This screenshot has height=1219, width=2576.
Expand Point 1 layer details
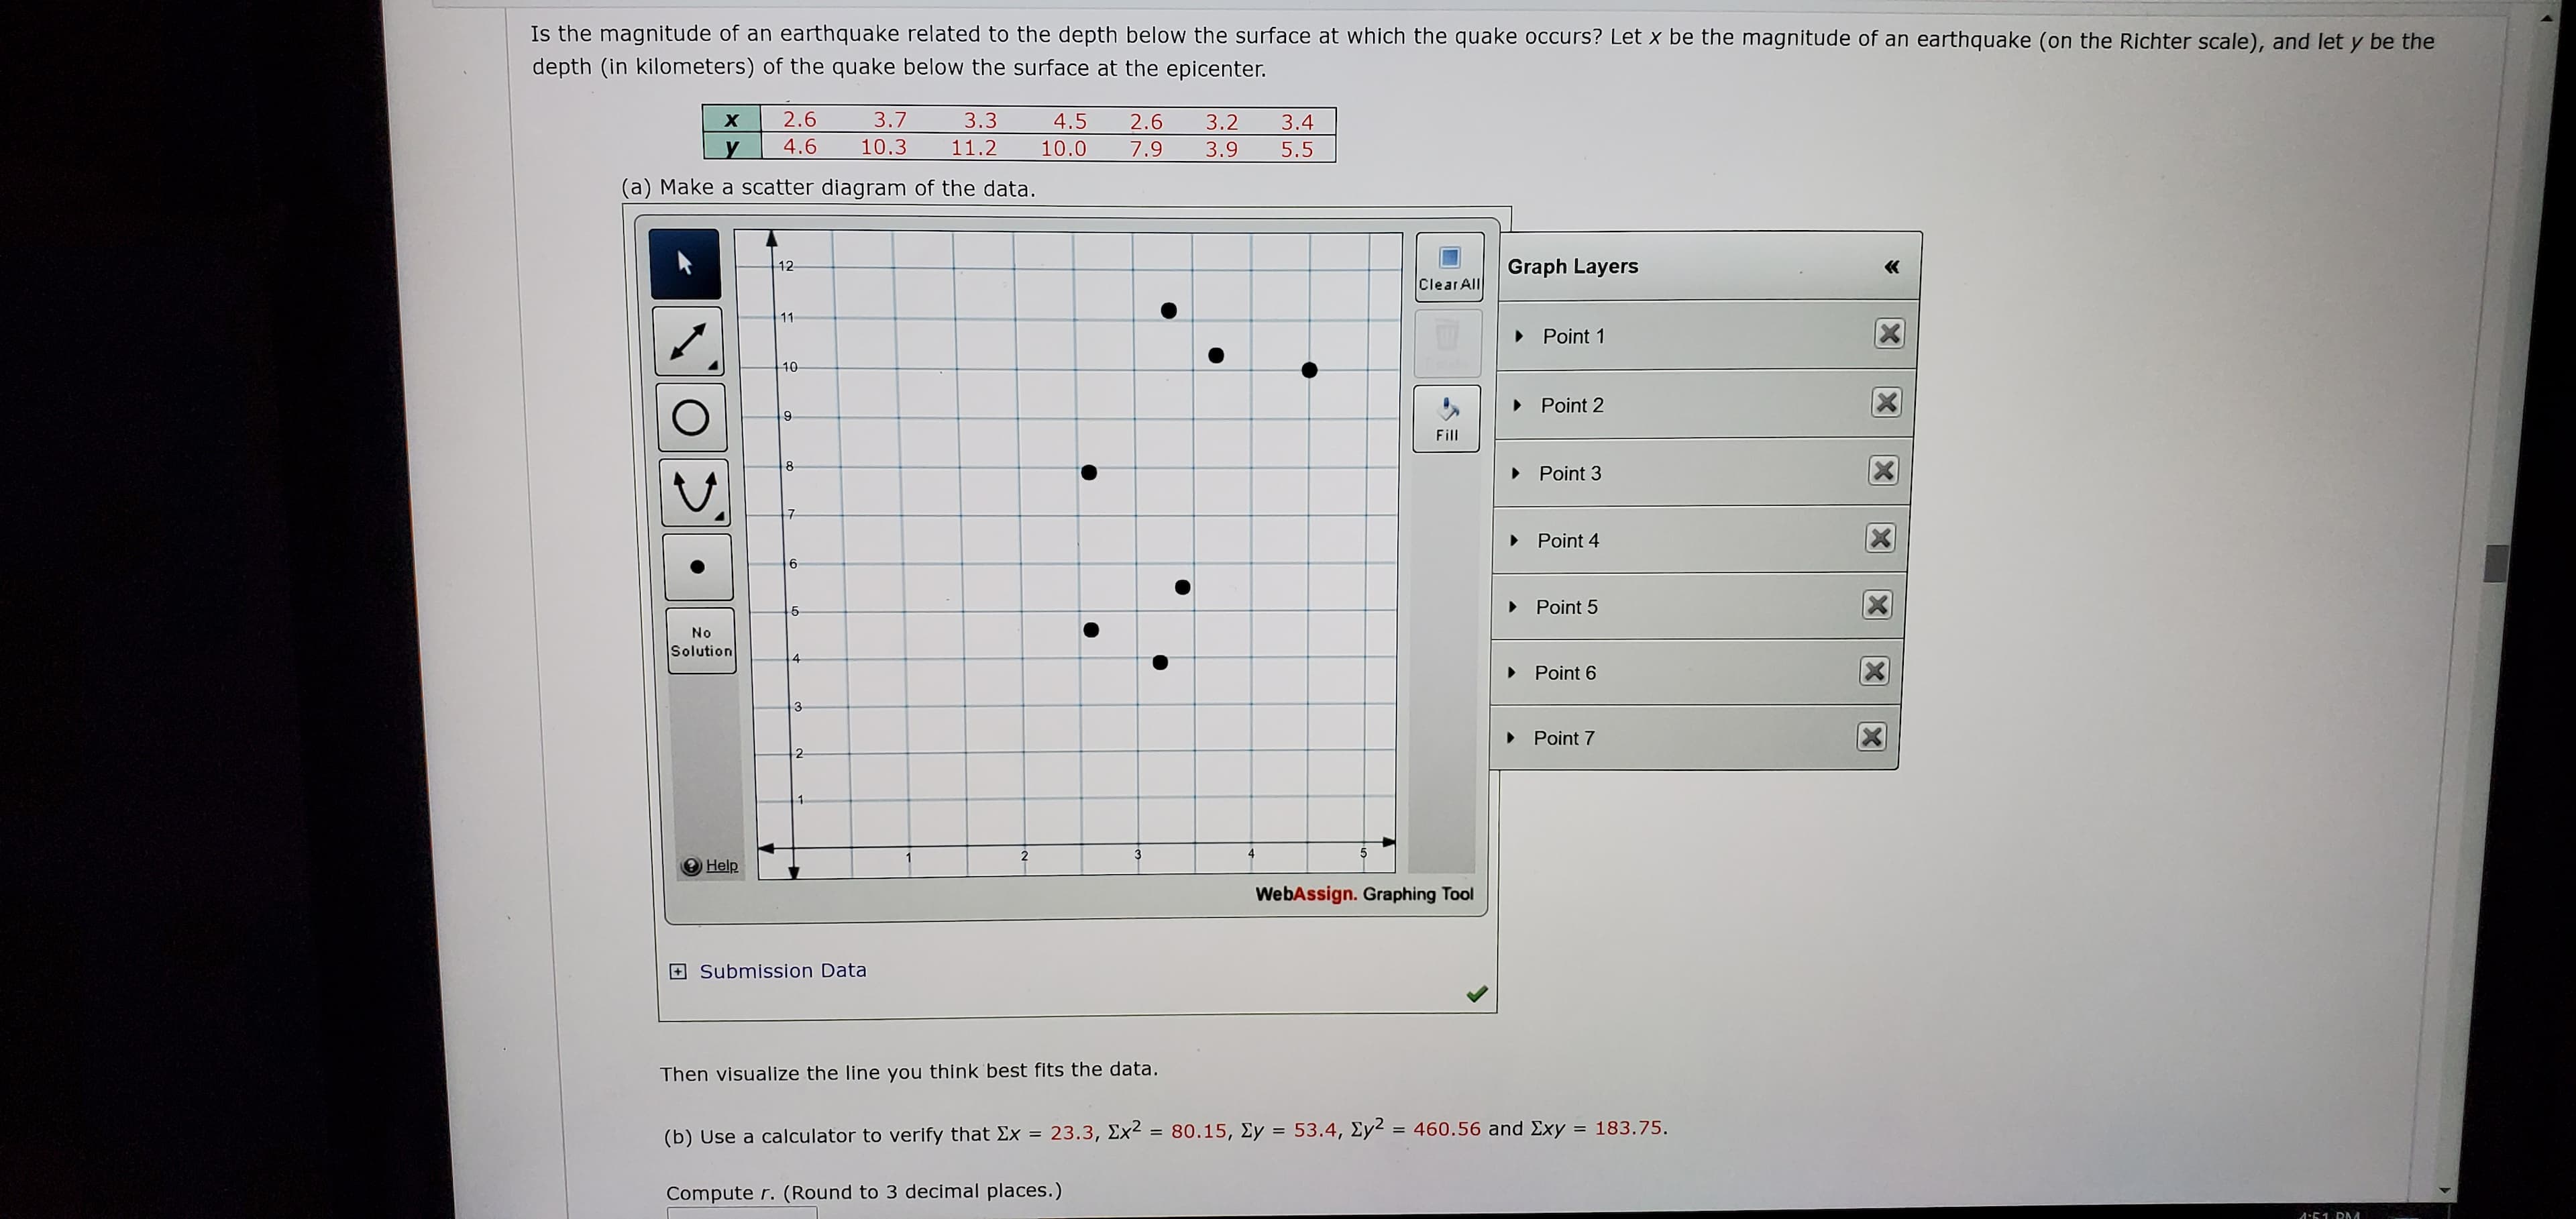1519,336
